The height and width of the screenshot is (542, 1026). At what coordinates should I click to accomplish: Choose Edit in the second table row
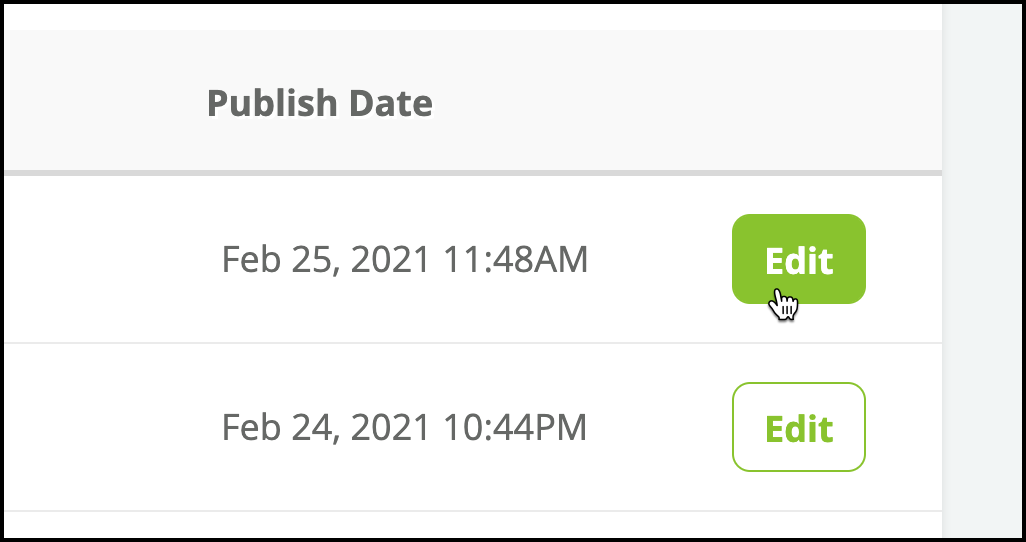click(798, 427)
